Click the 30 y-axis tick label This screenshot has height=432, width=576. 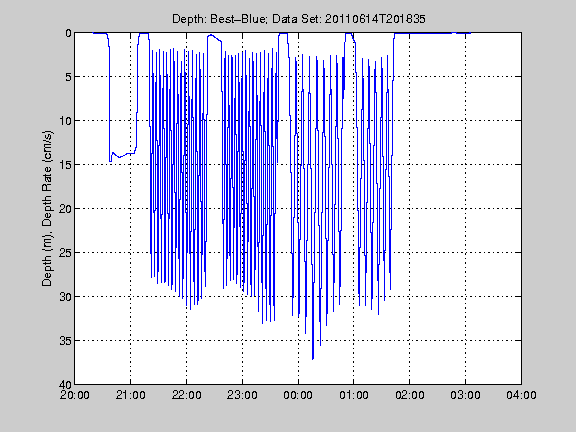pos(65,297)
